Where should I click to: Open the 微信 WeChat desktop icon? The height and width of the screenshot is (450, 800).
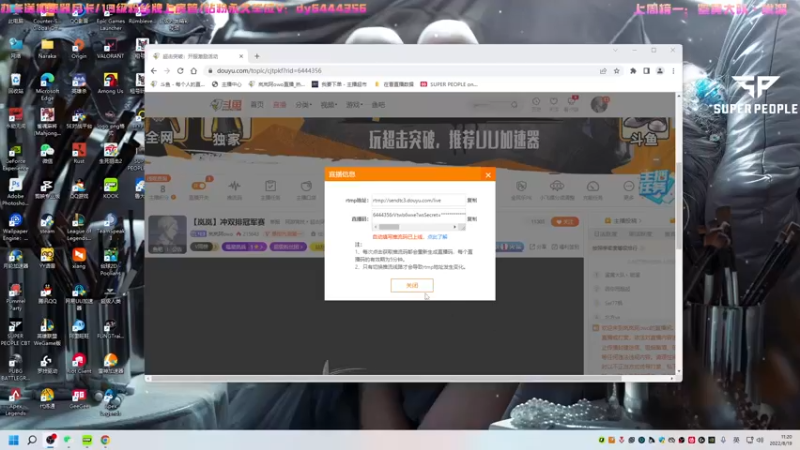[x=47, y=153]
